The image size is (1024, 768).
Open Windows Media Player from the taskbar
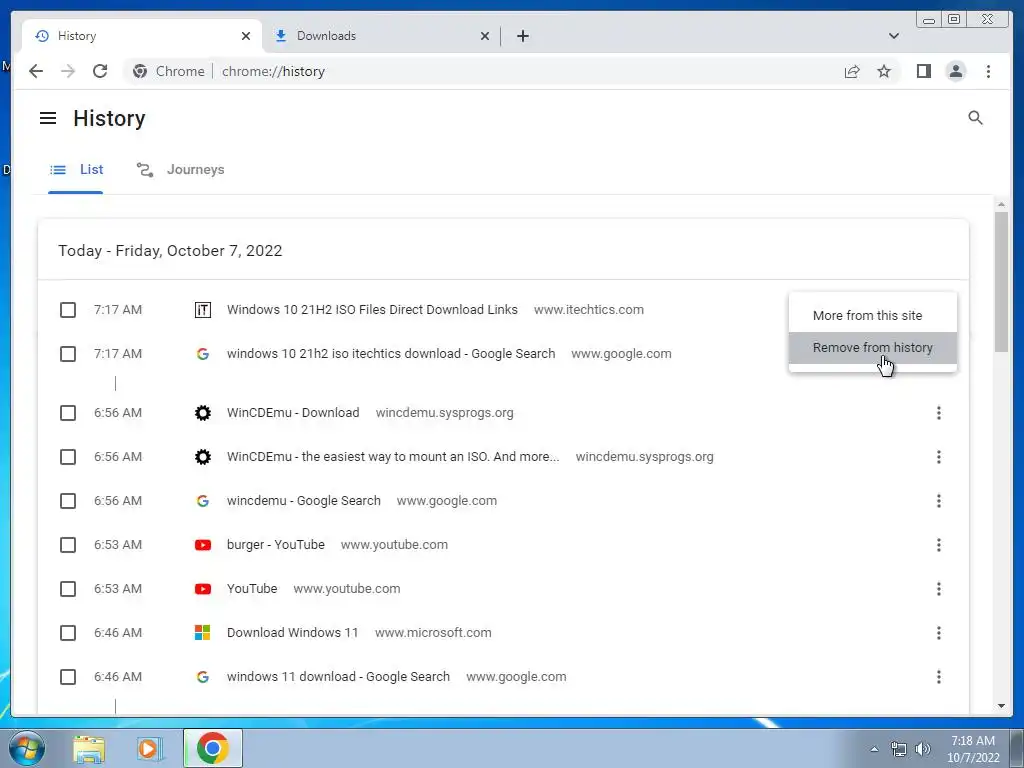point(149,748)
